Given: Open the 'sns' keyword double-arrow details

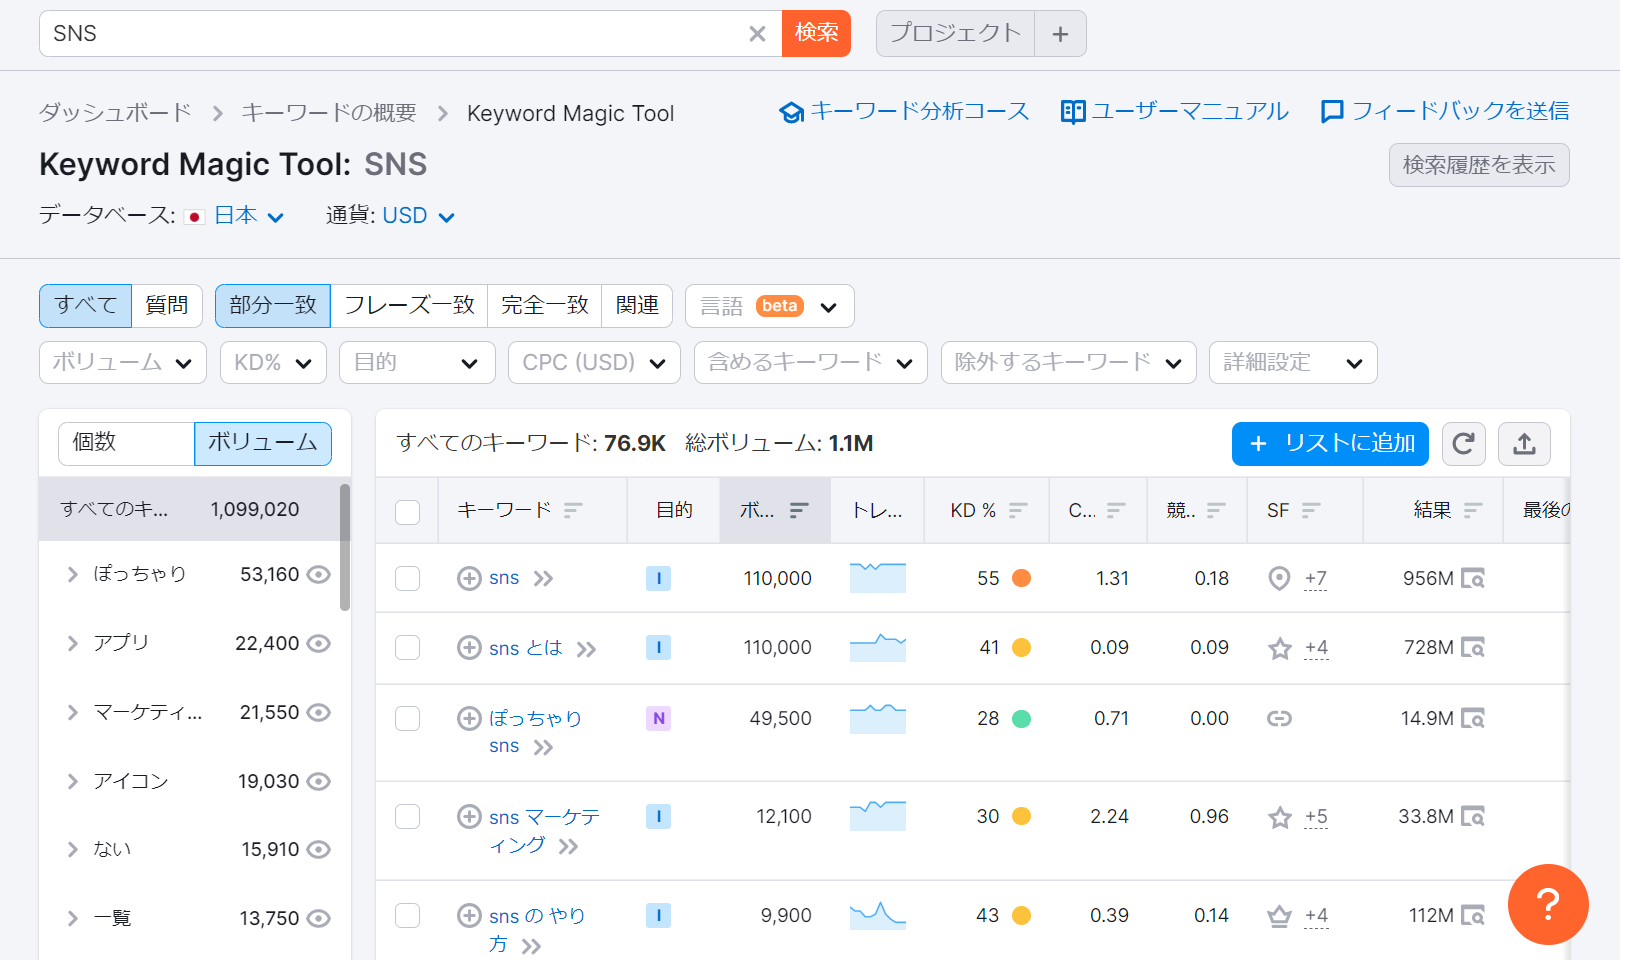Looking at the screenshot, I should (x=543, y=579).
